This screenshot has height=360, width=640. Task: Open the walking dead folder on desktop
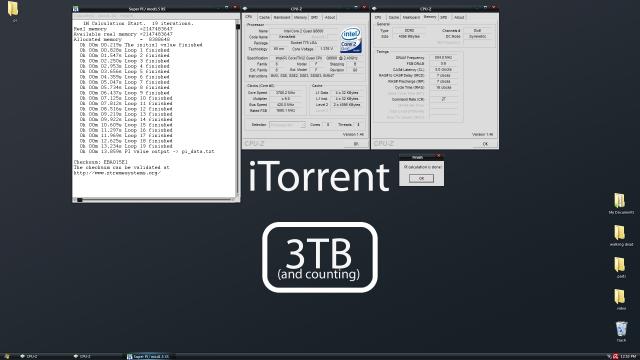pos(620,233)
